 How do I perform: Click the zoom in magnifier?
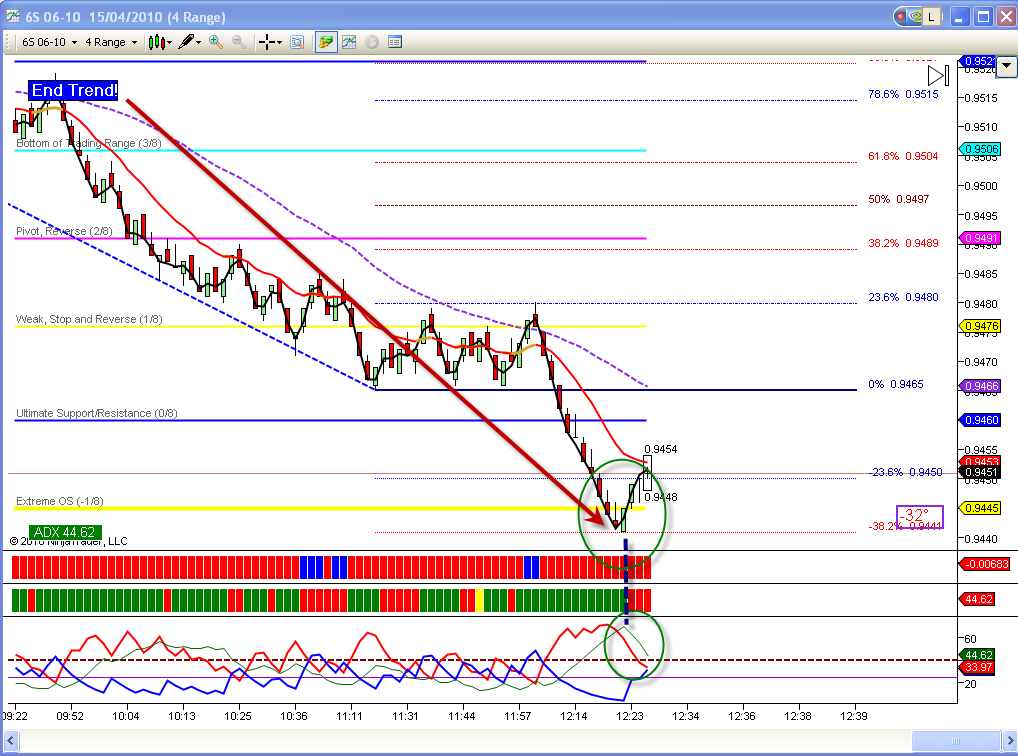[216, 42]
